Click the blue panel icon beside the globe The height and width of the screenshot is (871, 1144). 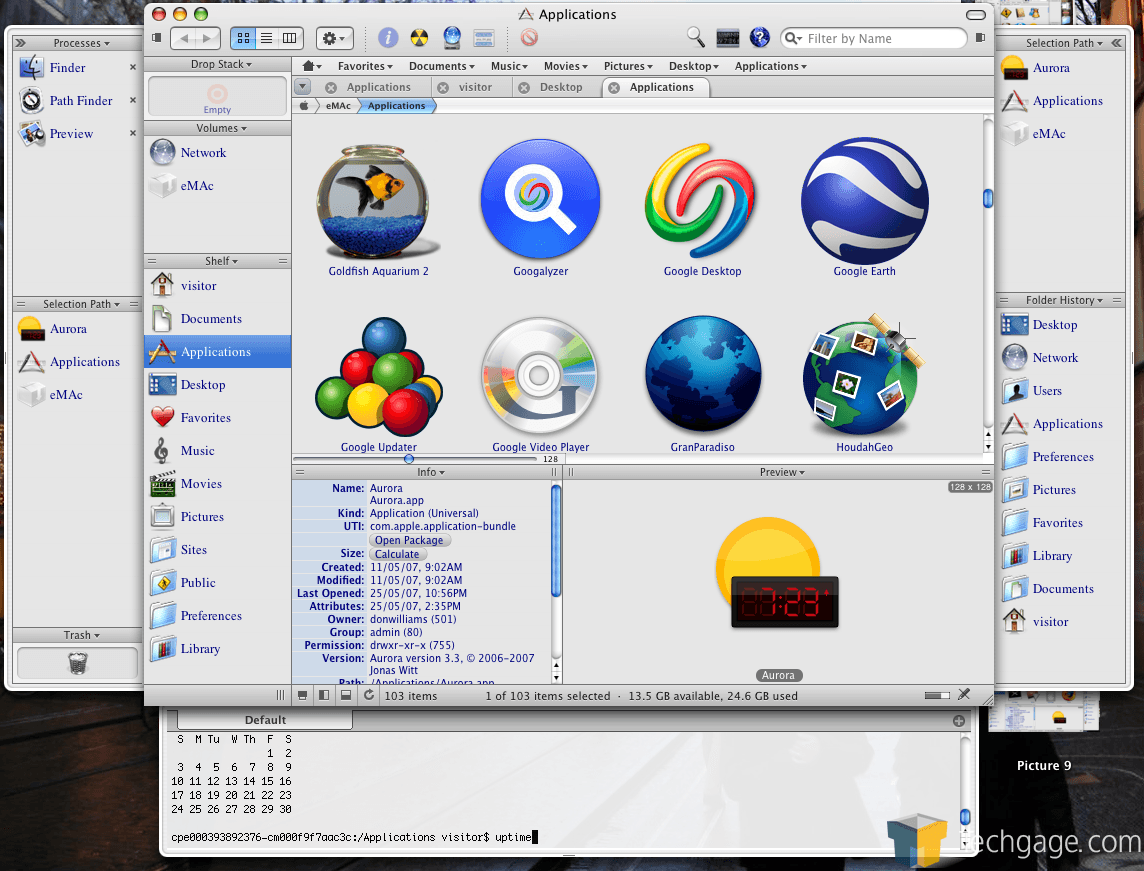tap(484, 38)
